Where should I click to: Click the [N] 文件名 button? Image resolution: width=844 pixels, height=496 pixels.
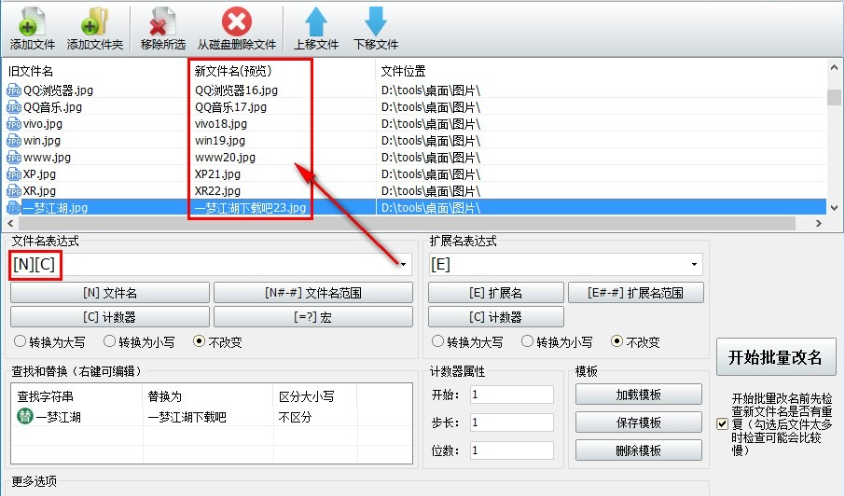pyautogui.click(x=110, y=293)
